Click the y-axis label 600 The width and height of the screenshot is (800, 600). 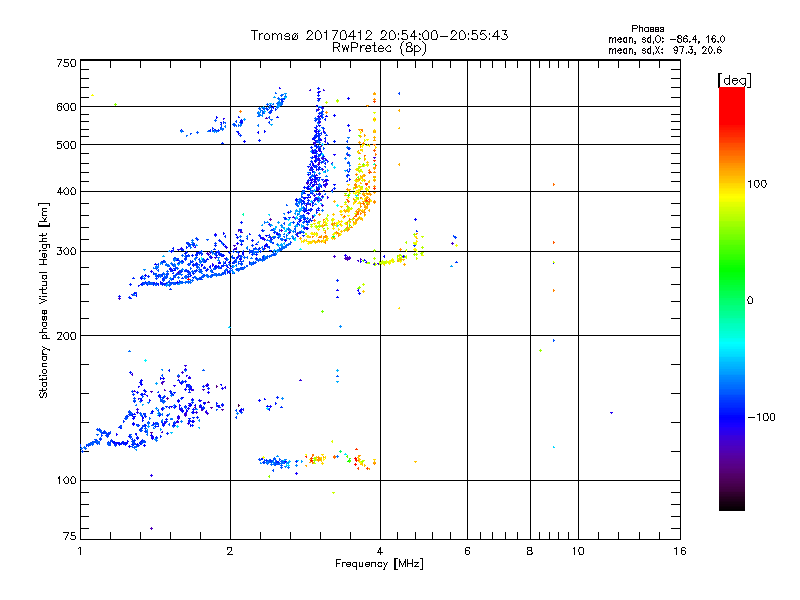pyautogui.click(x=66, y=107)
